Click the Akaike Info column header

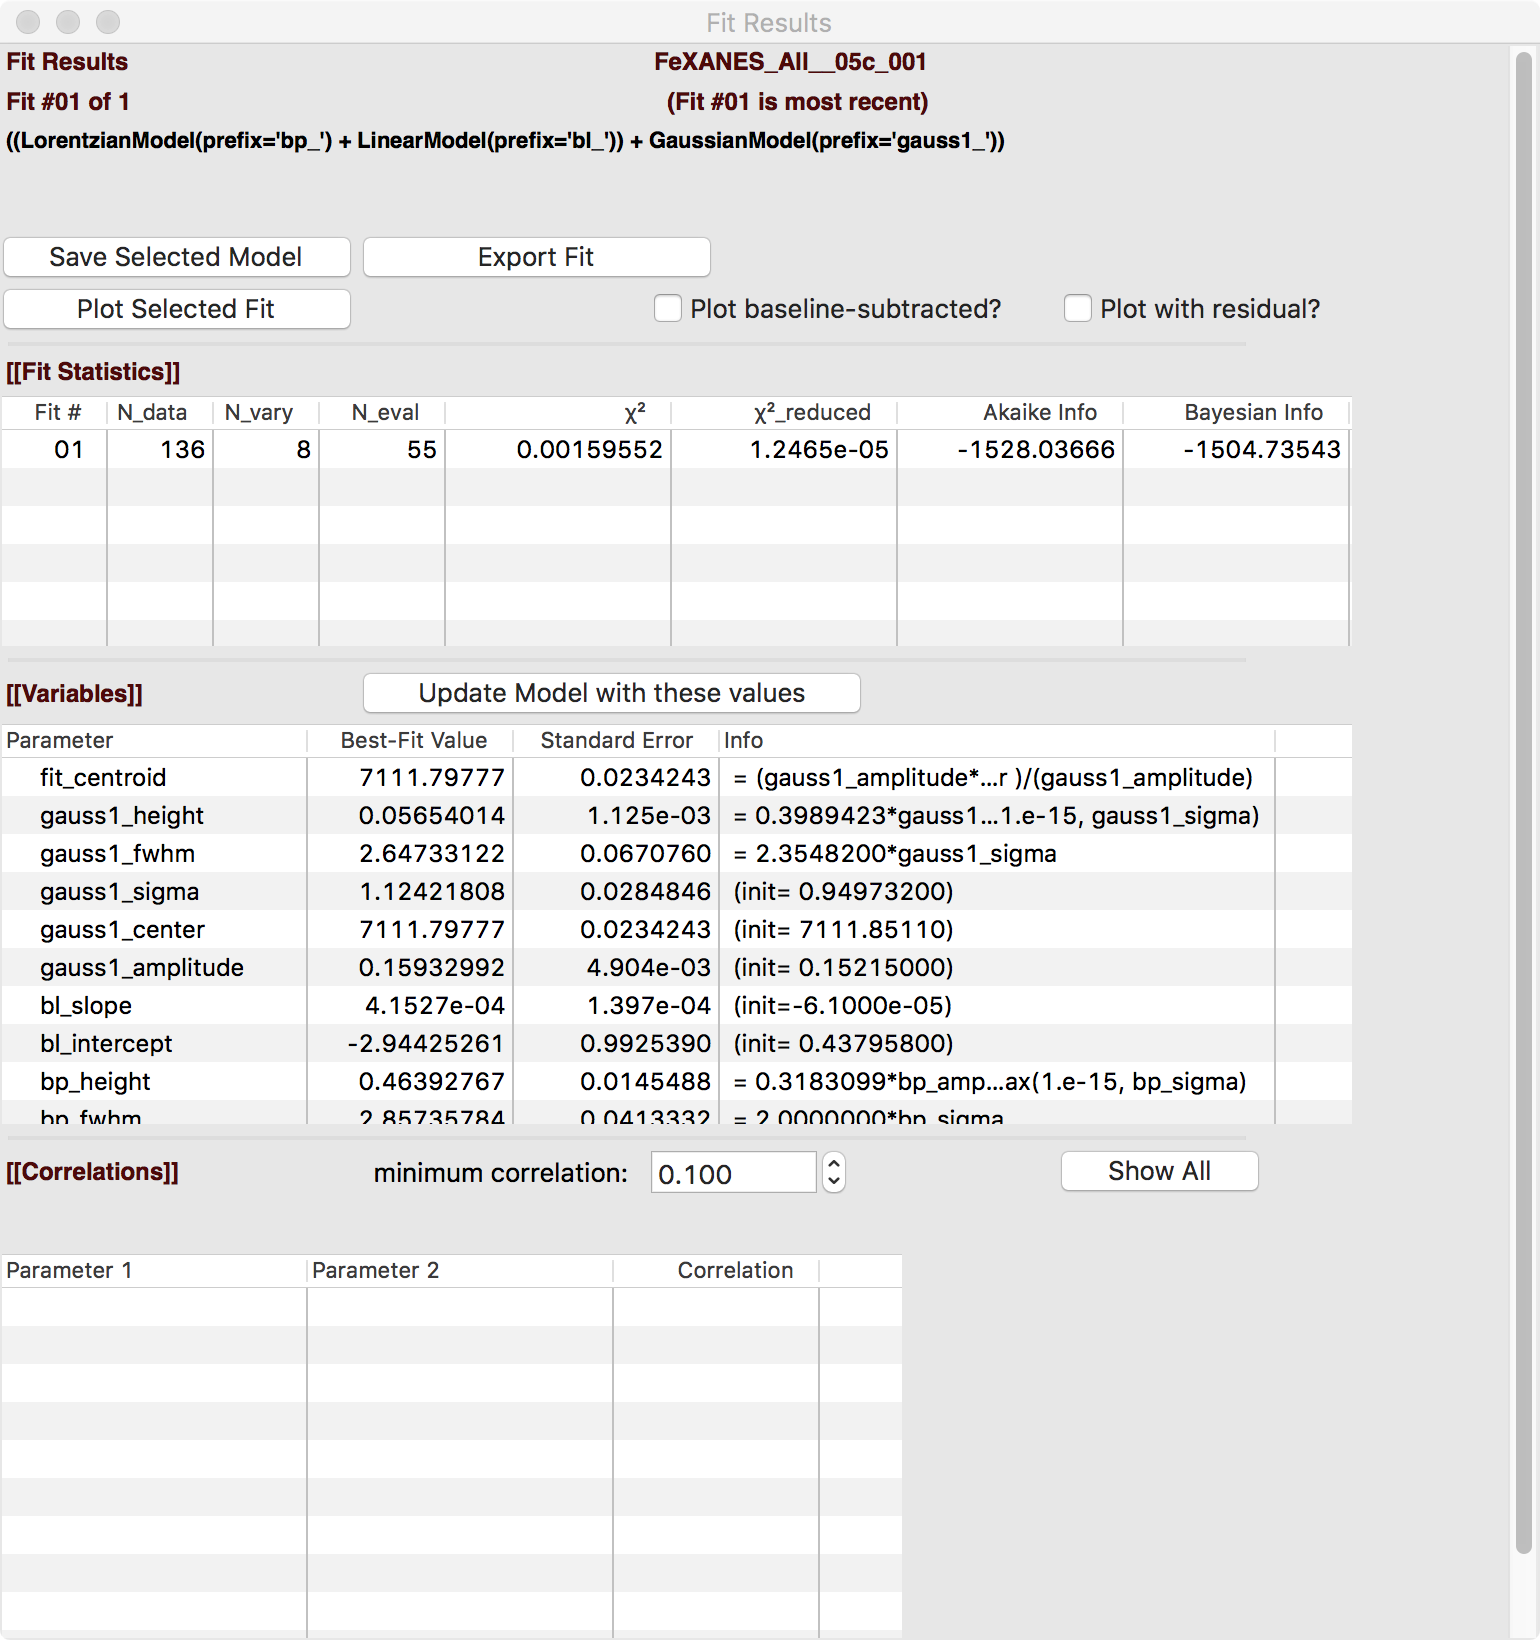click(1039, 412)
